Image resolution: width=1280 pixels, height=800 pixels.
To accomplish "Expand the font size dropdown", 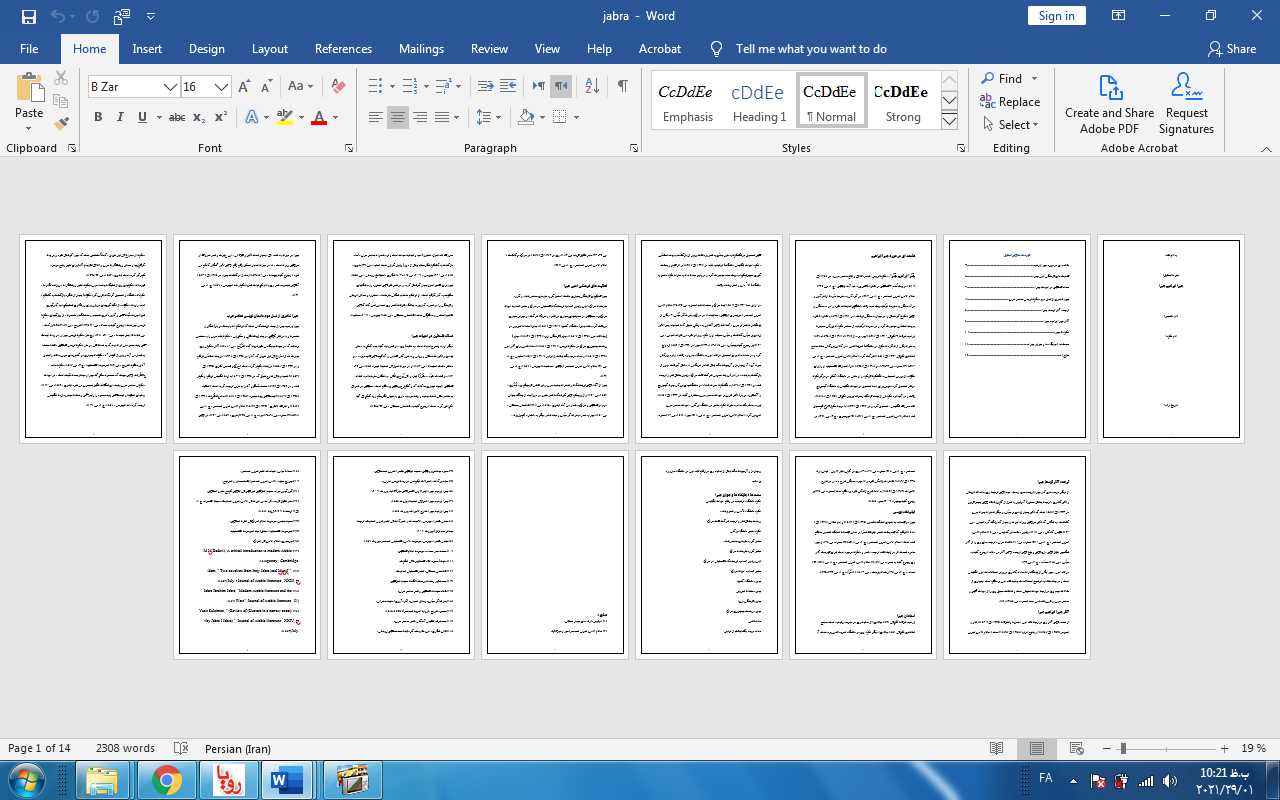I will click(222, 87).
